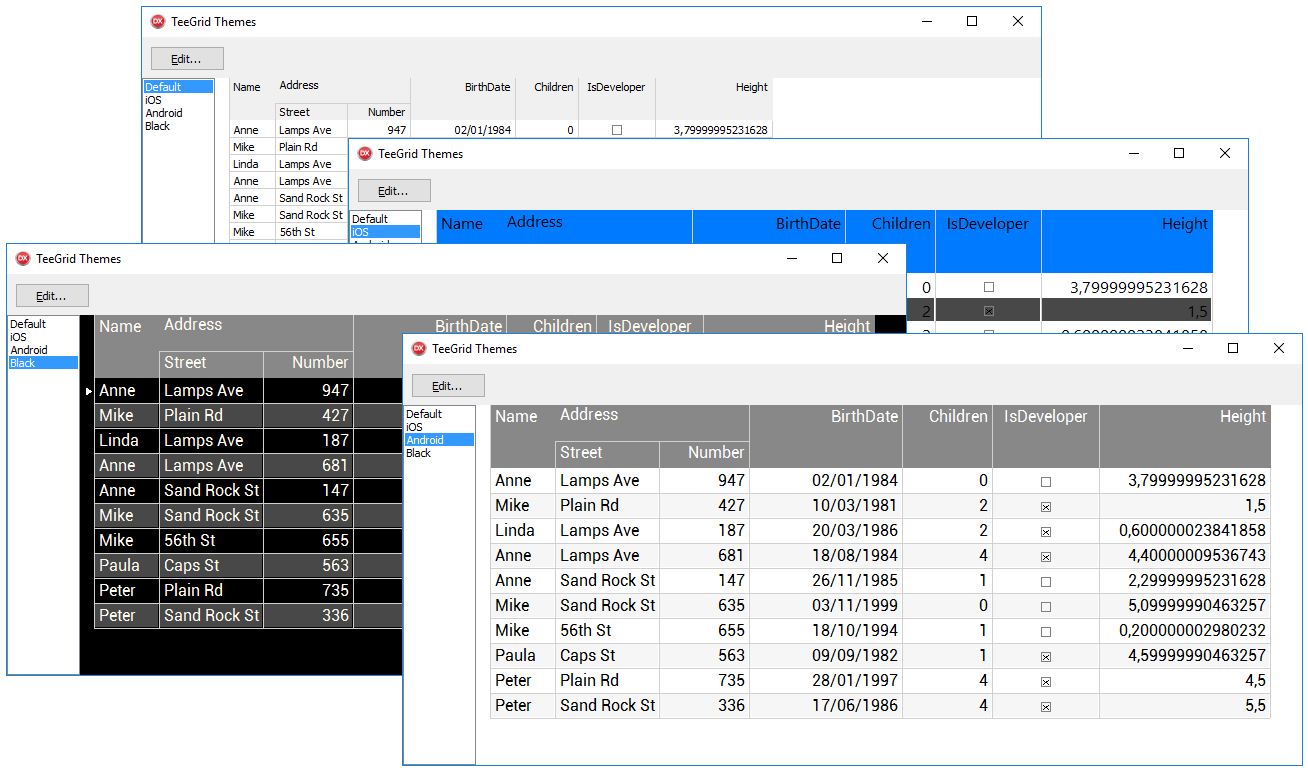Toggle Linda's IsDeveloper checkbox in the Android-themed grid
This screenshot has width=1308, height=771.
pyautogui.click(x=1045, y=531)
